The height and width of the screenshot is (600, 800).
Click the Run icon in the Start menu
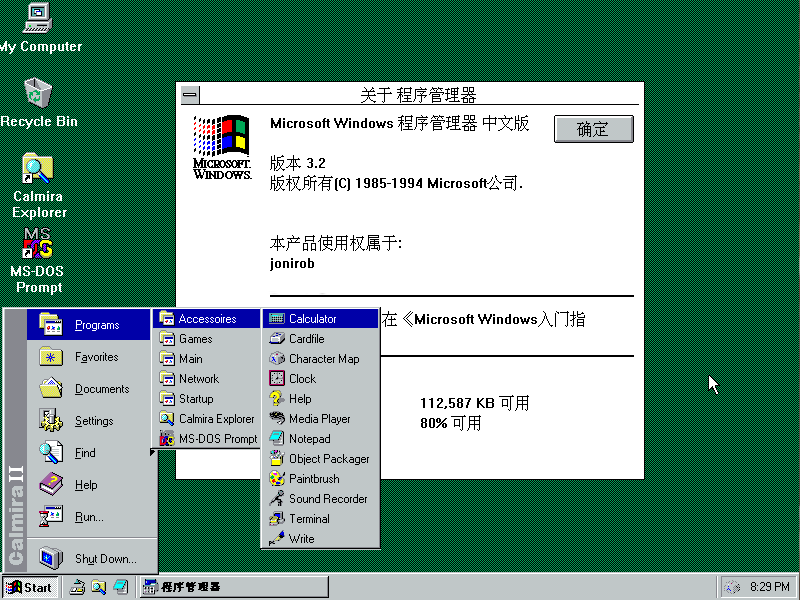[51, 516]
